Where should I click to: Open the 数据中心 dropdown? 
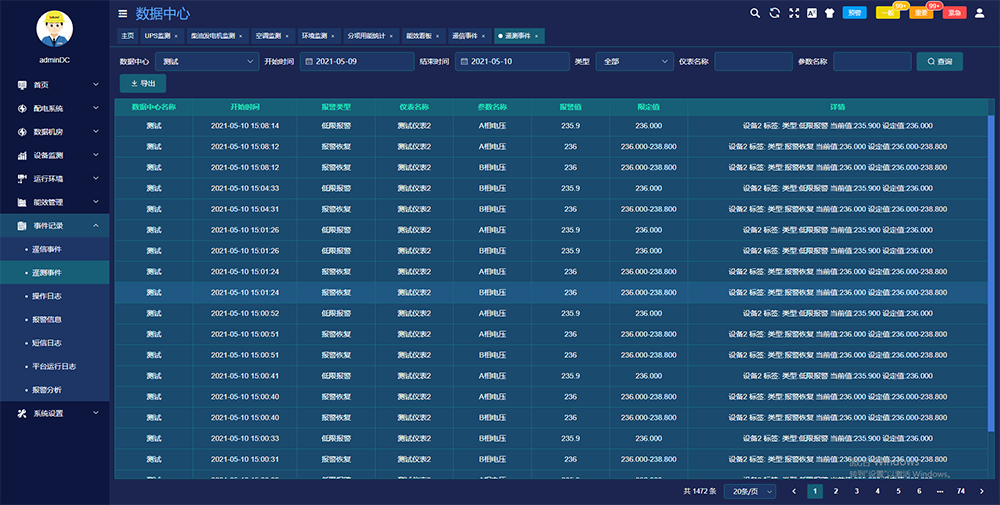point(208,61)
